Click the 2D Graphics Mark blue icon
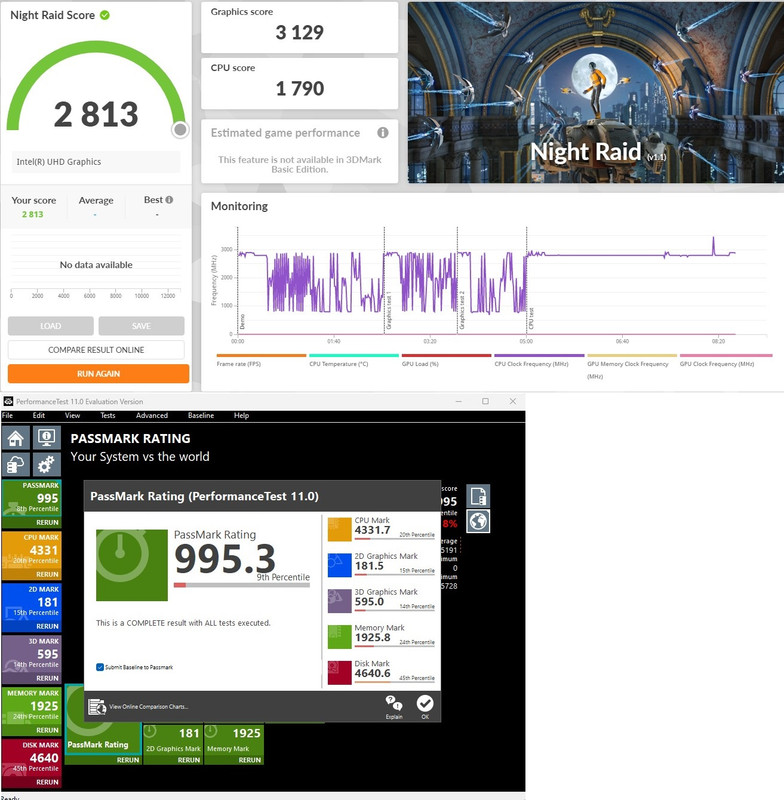 pyautogui.click(x=340, y=565)
